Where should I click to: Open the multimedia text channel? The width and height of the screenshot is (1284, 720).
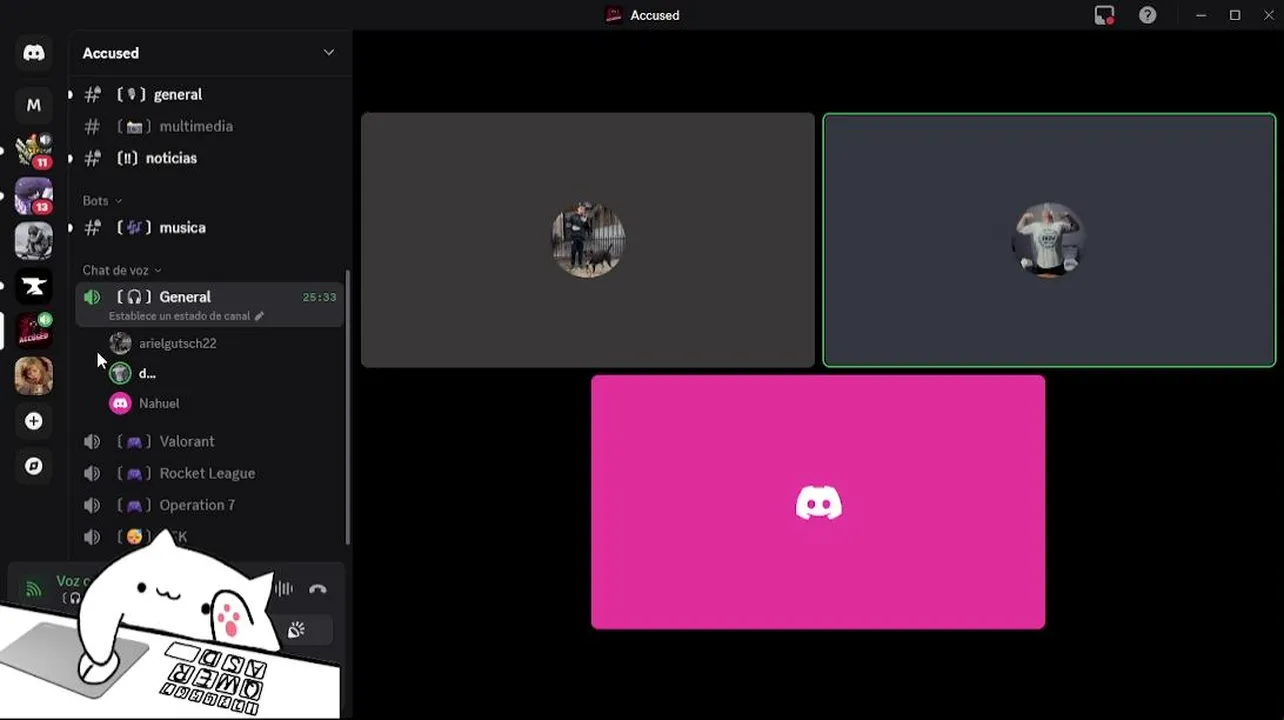coord(210,126)
